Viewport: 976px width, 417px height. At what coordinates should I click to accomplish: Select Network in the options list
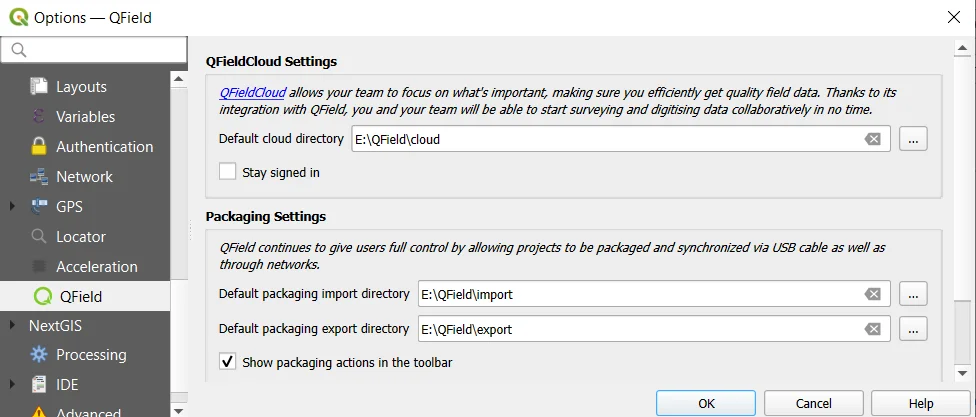pyautogui.click(x=84, y=176)
